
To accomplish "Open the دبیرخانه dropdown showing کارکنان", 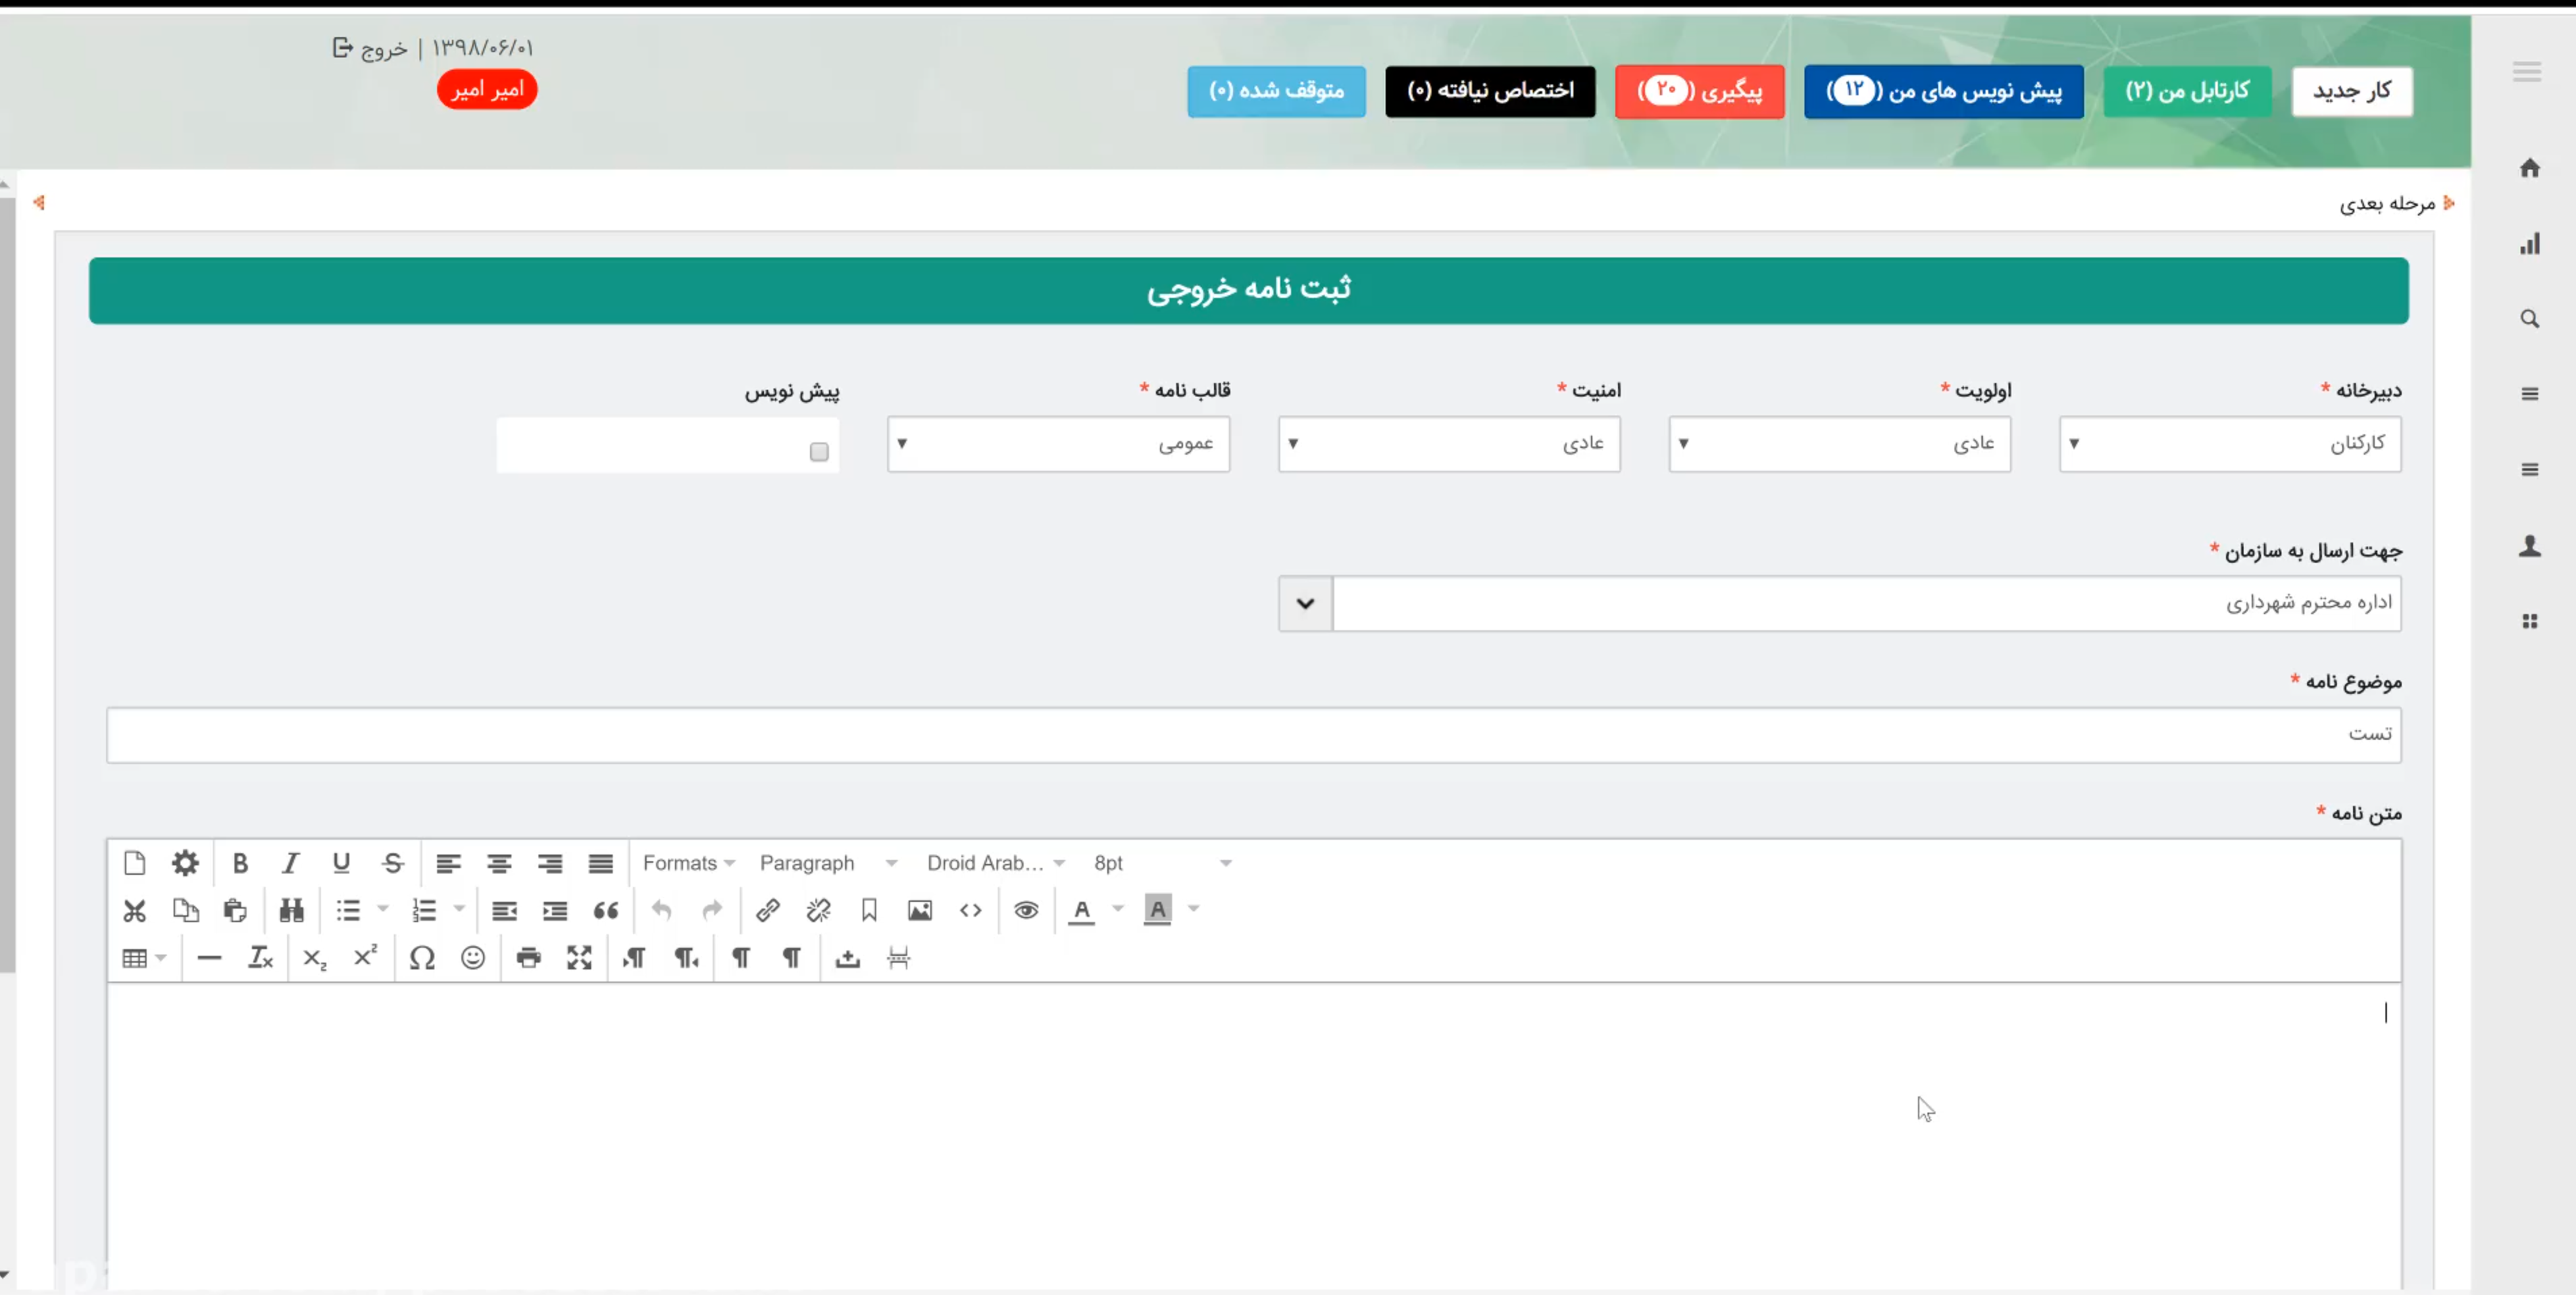I will click(x=2230, y=443).
